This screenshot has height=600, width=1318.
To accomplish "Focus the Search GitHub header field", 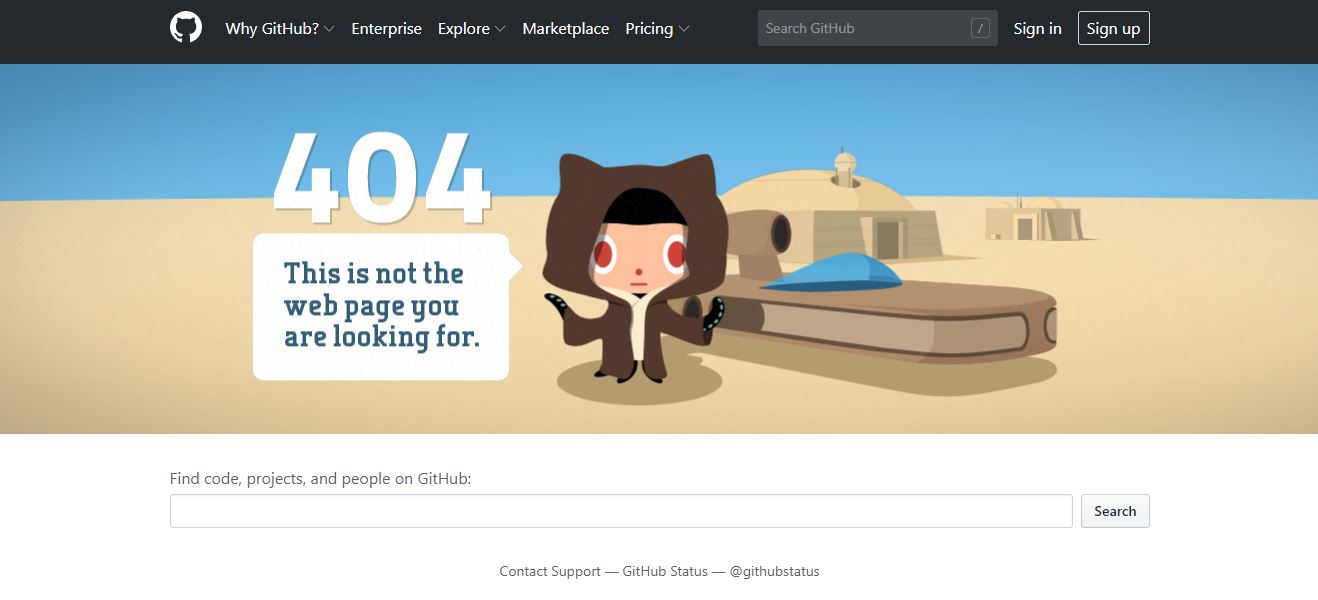I will tap(878, 28).
